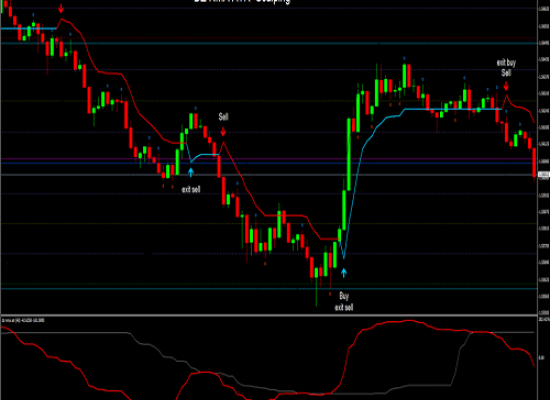Select the red down arrow under 'exit buy Sell'
550x400 pixels.
pyautogui.click(x=506, y=86)
